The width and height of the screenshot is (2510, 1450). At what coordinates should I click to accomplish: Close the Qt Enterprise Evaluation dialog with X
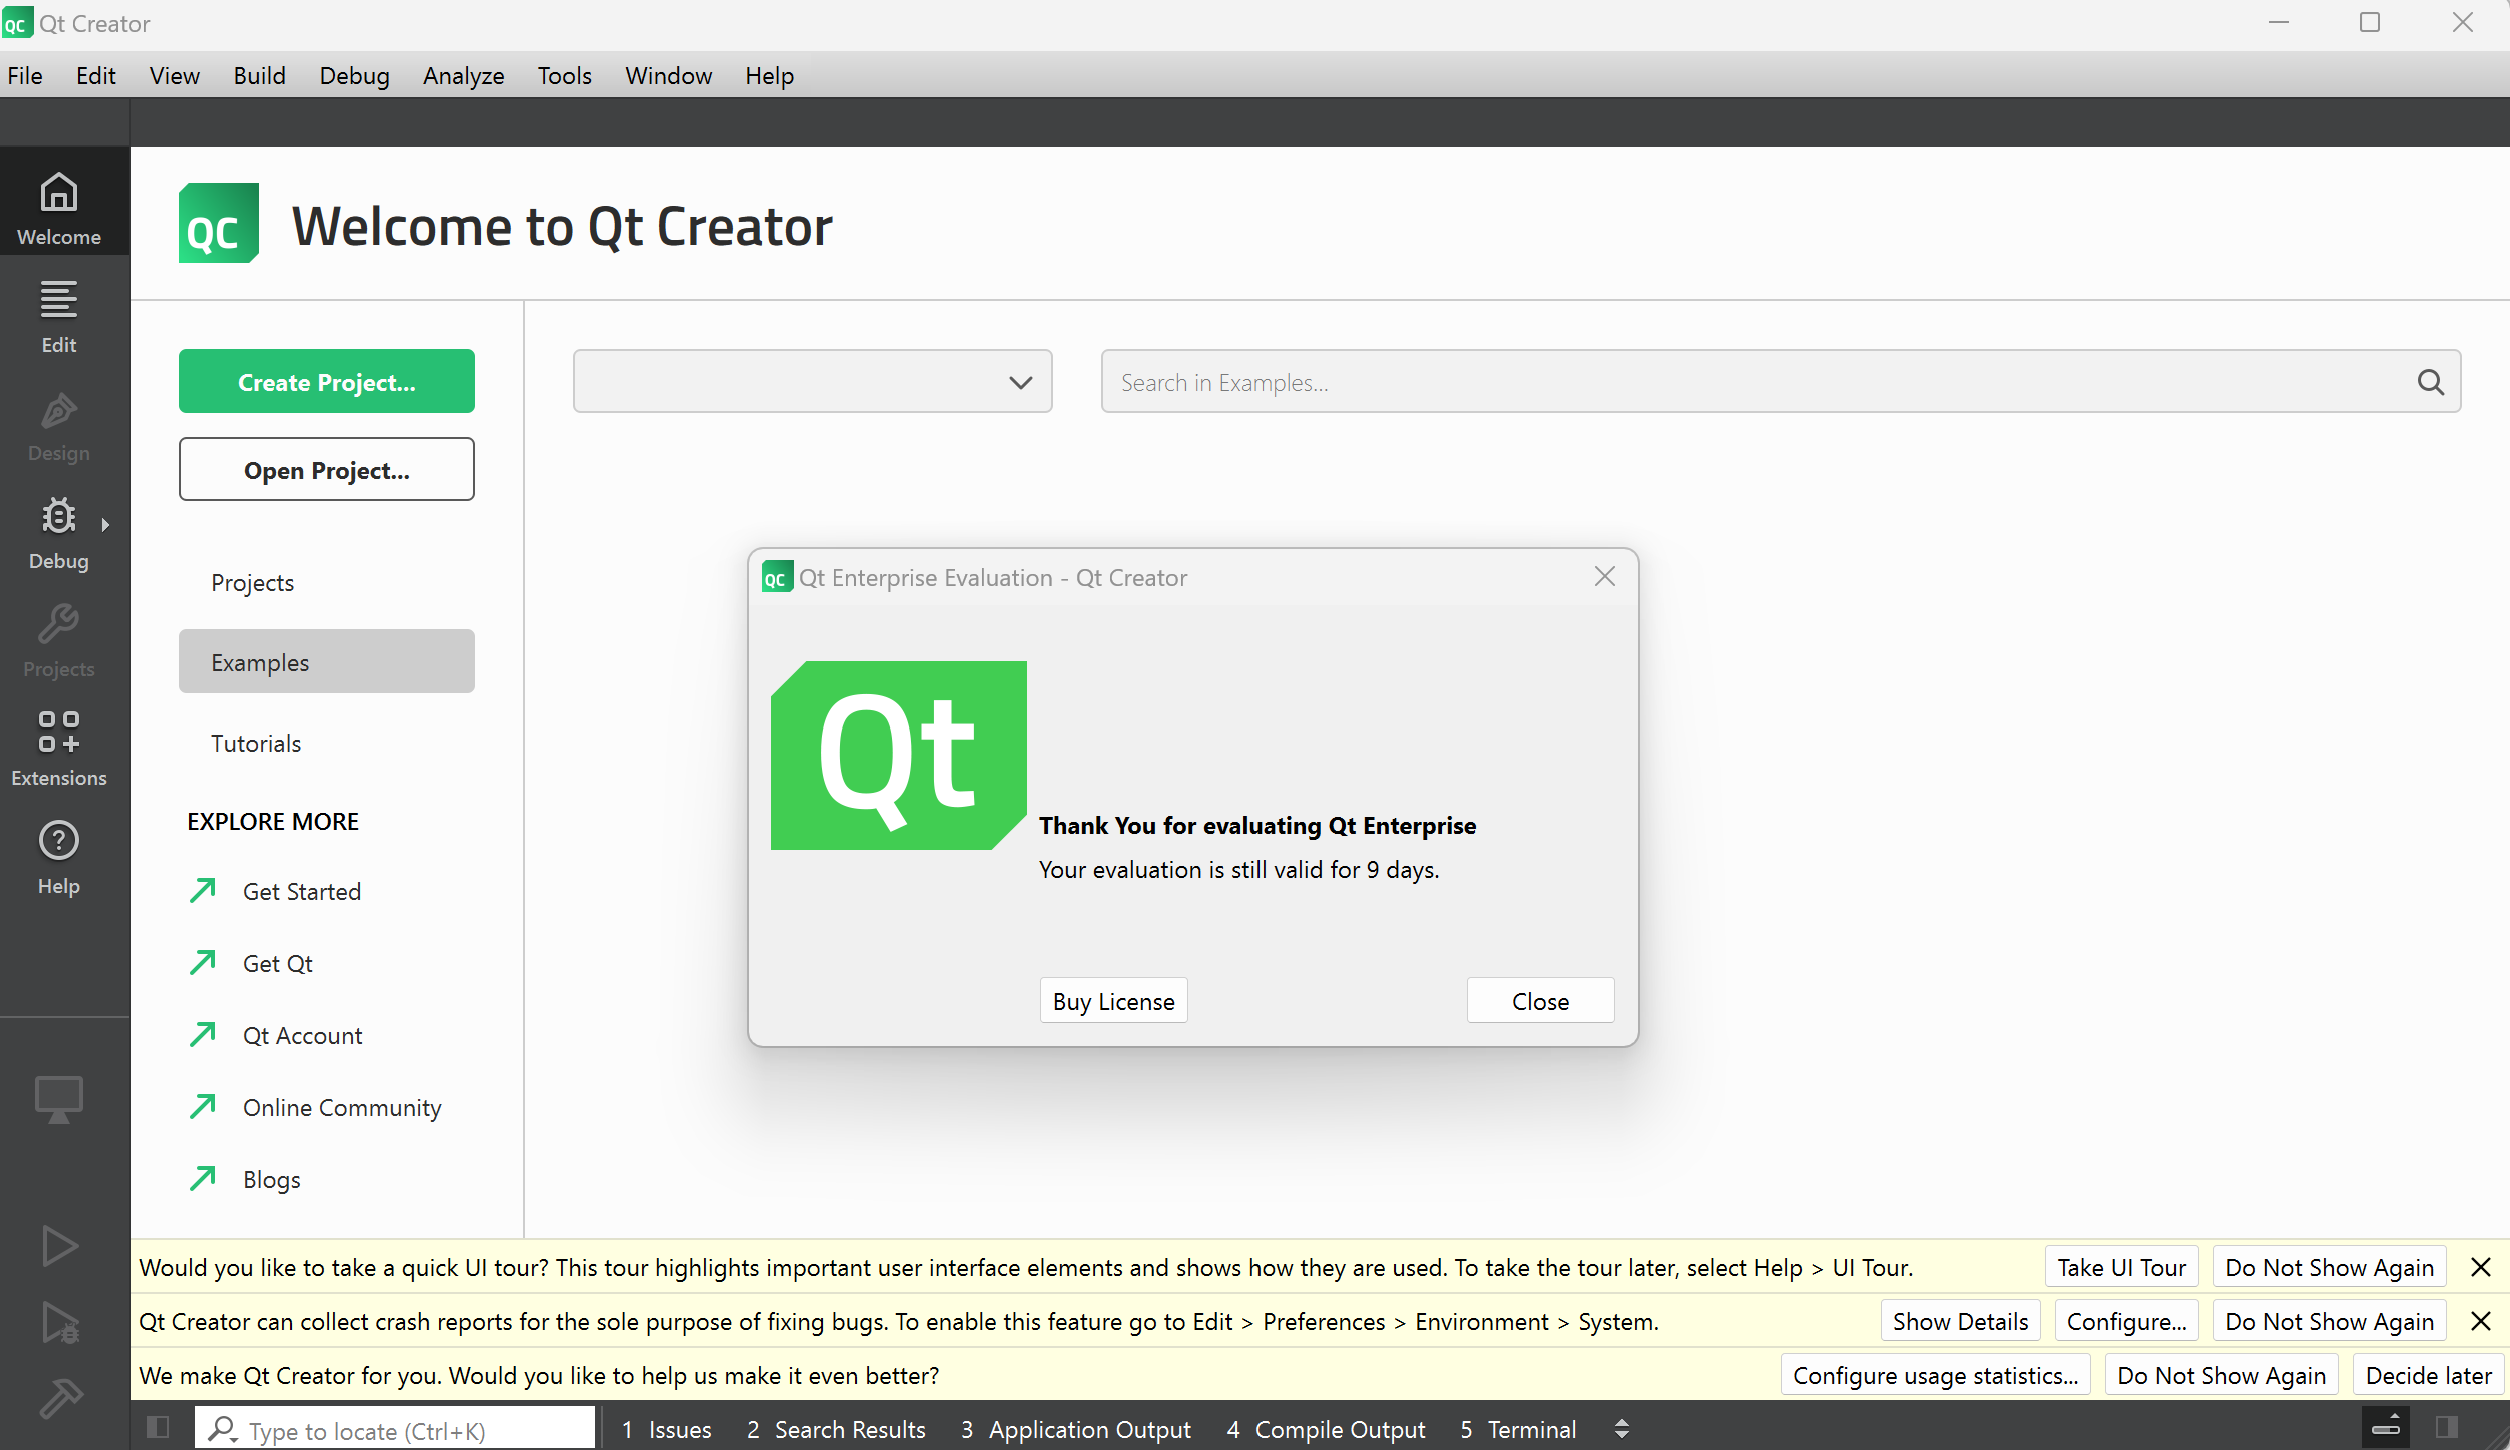pos(1605,577)
